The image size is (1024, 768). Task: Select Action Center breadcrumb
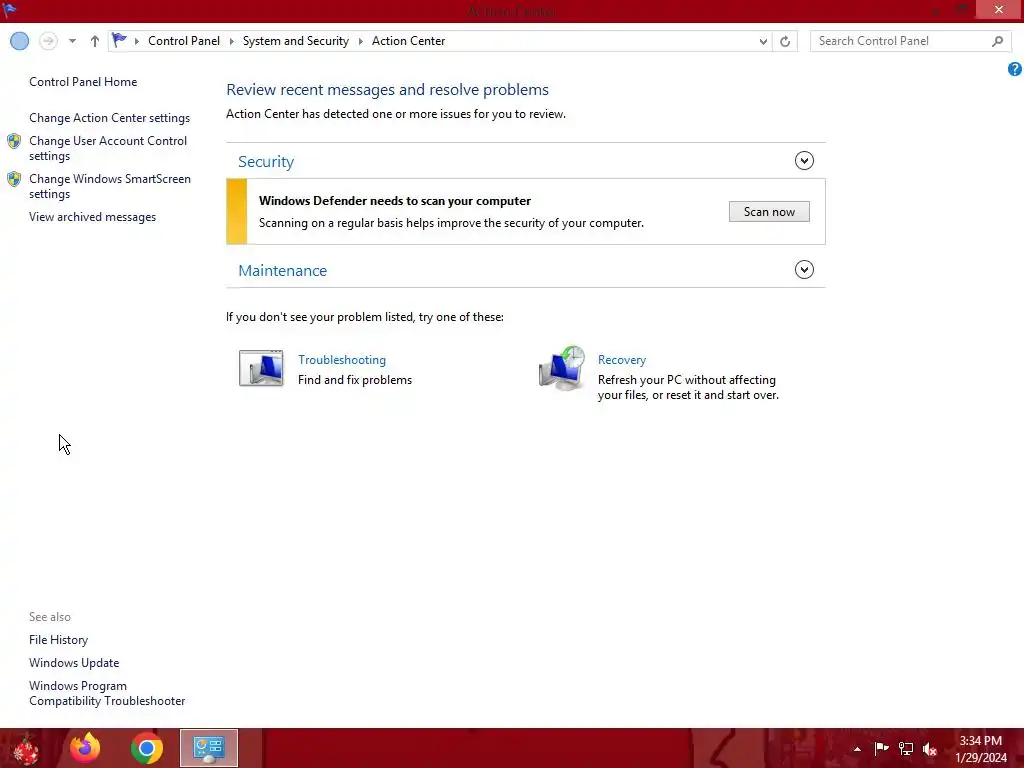click(x=408, y=40)
